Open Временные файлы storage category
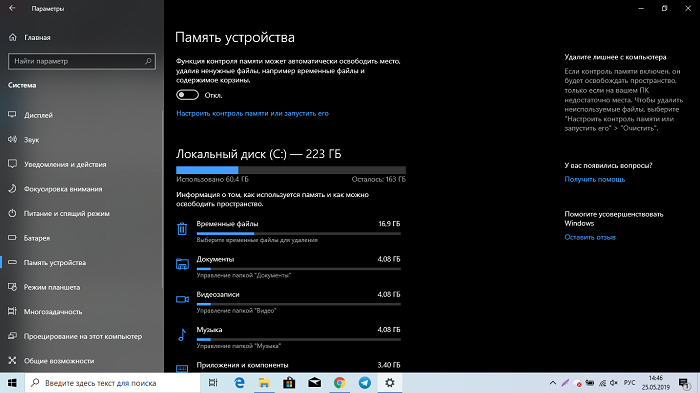This screenshot has height=393, width=700. tap(288, 232)
